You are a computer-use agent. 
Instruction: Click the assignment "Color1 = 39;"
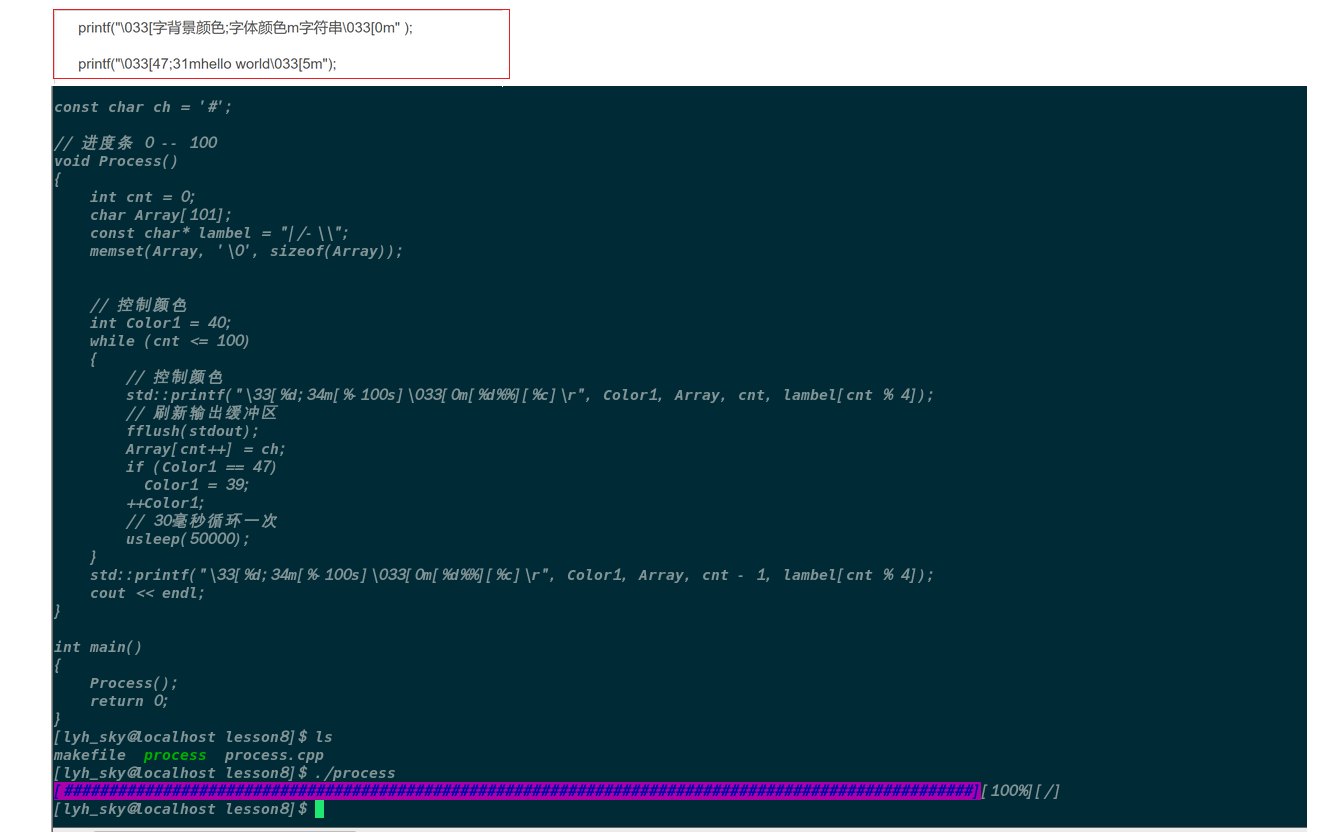(x=197, y=485)
